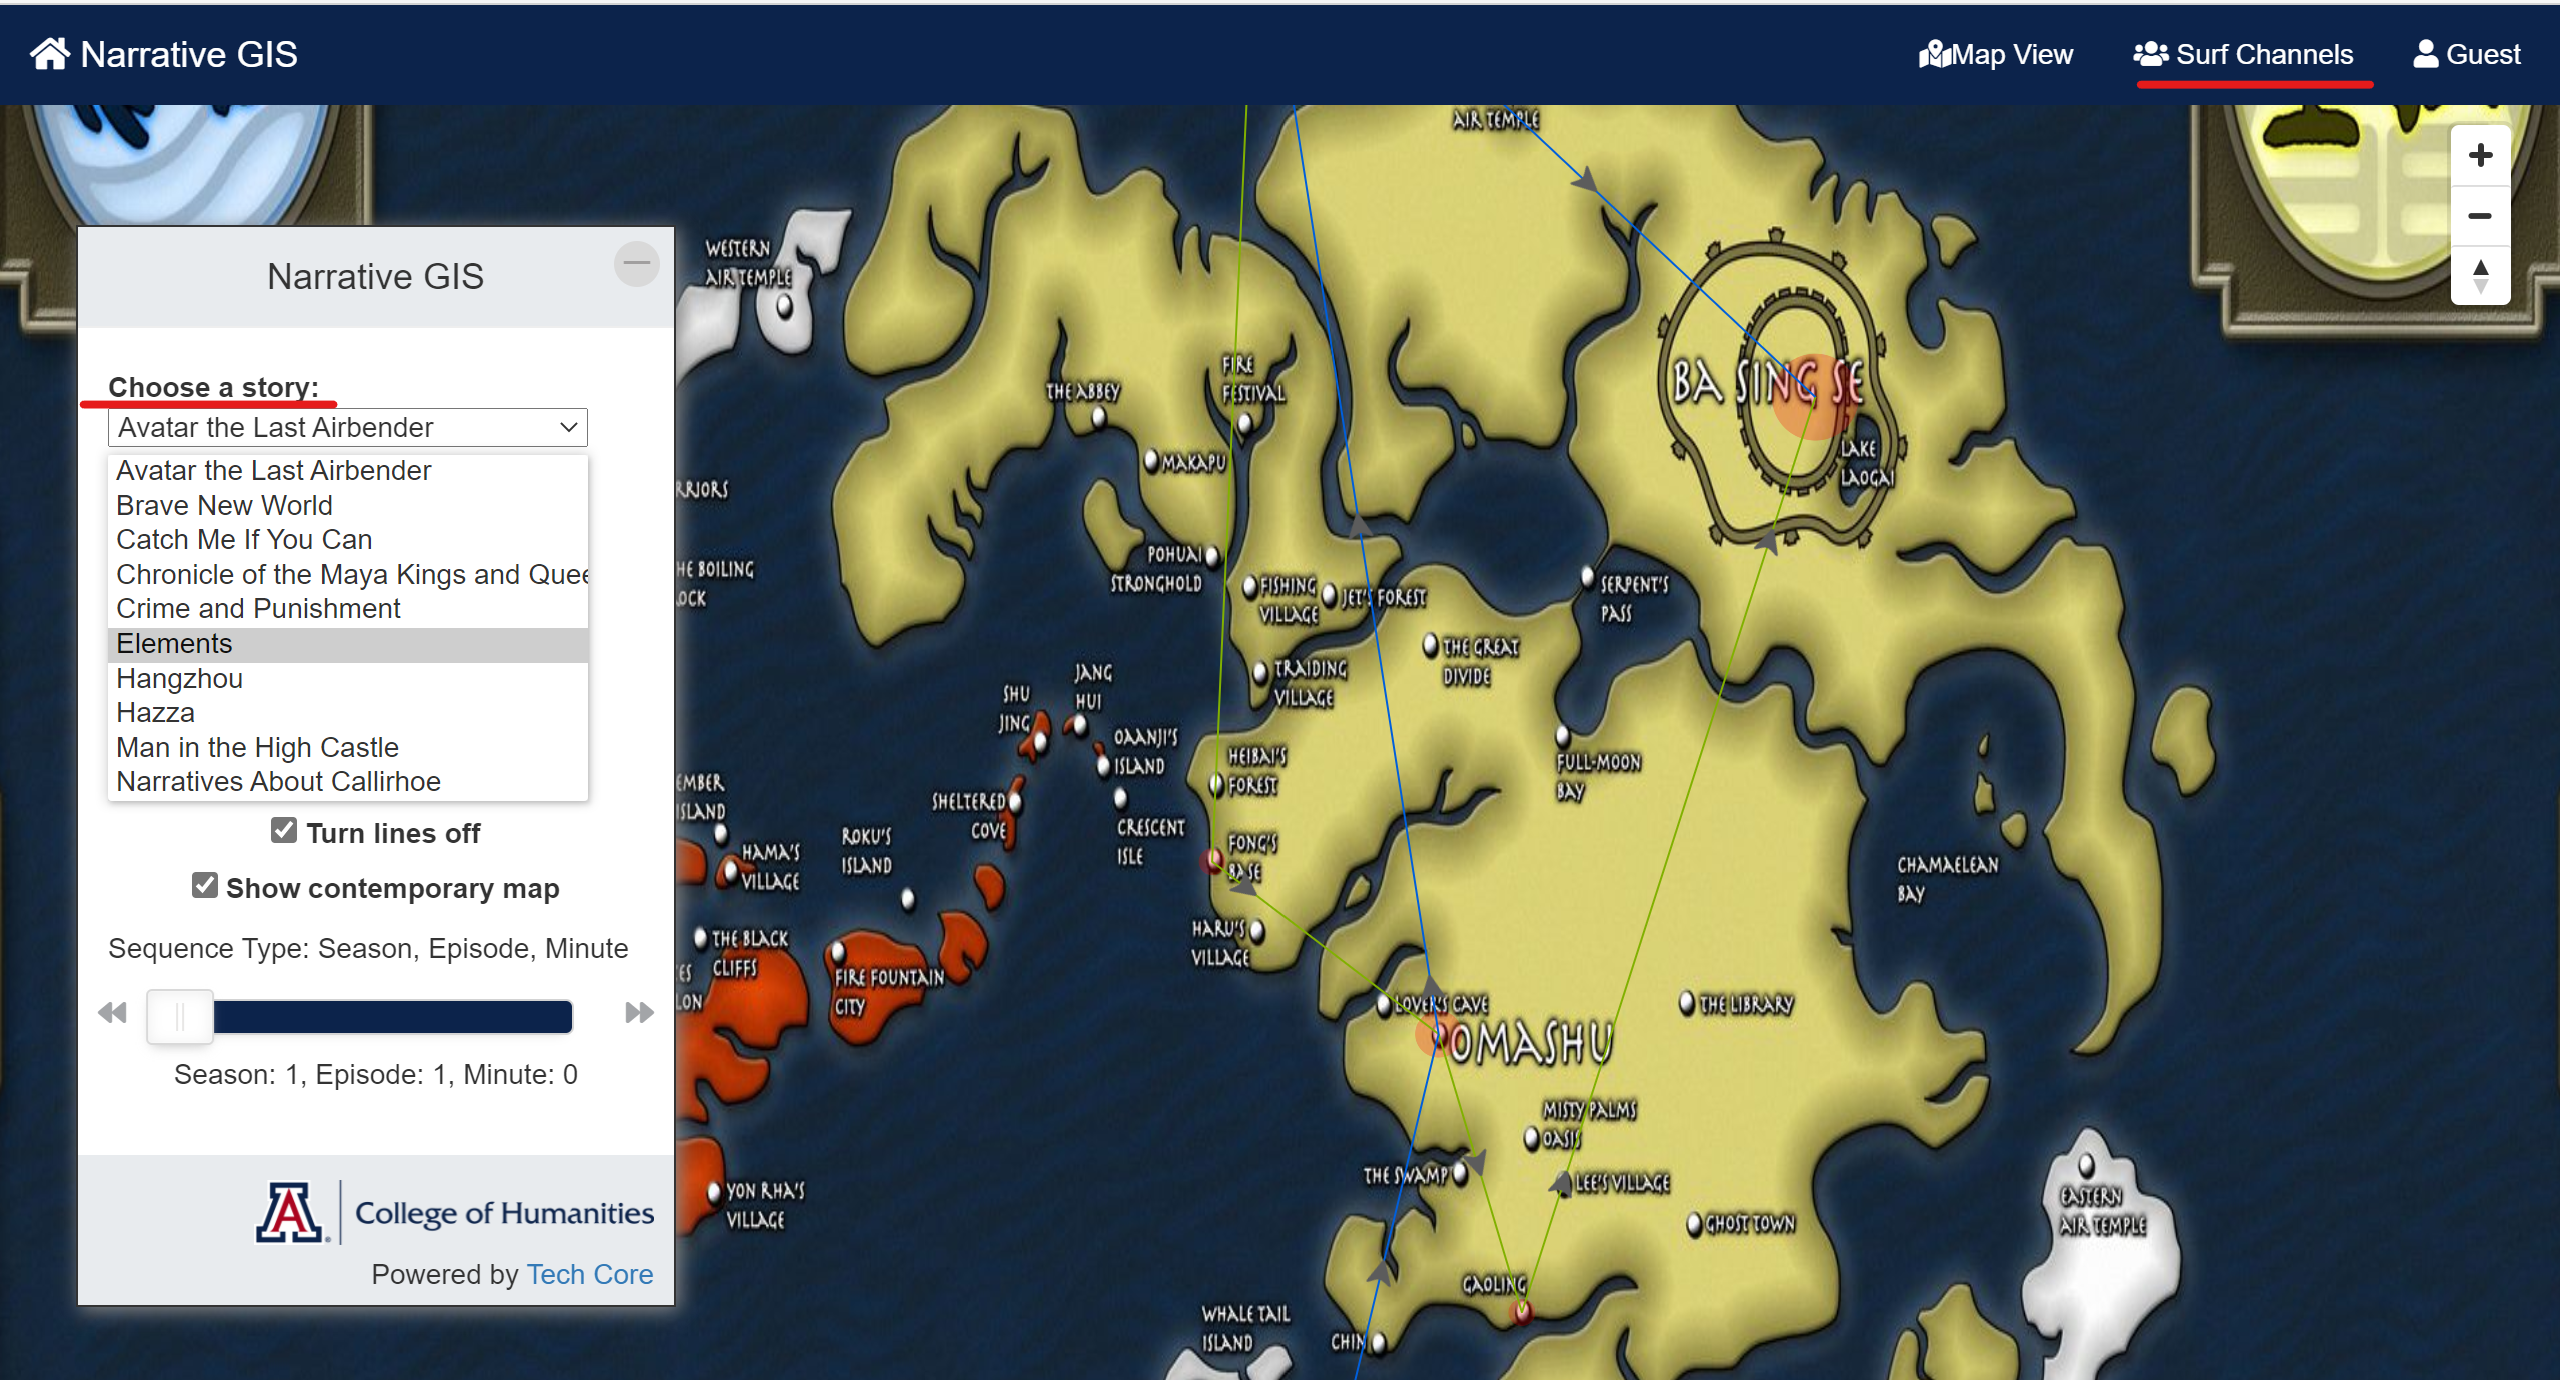Viewport: 2560px width, 1380px height.
Task: Click the Library location marker
Action: click(1687, 1002)
